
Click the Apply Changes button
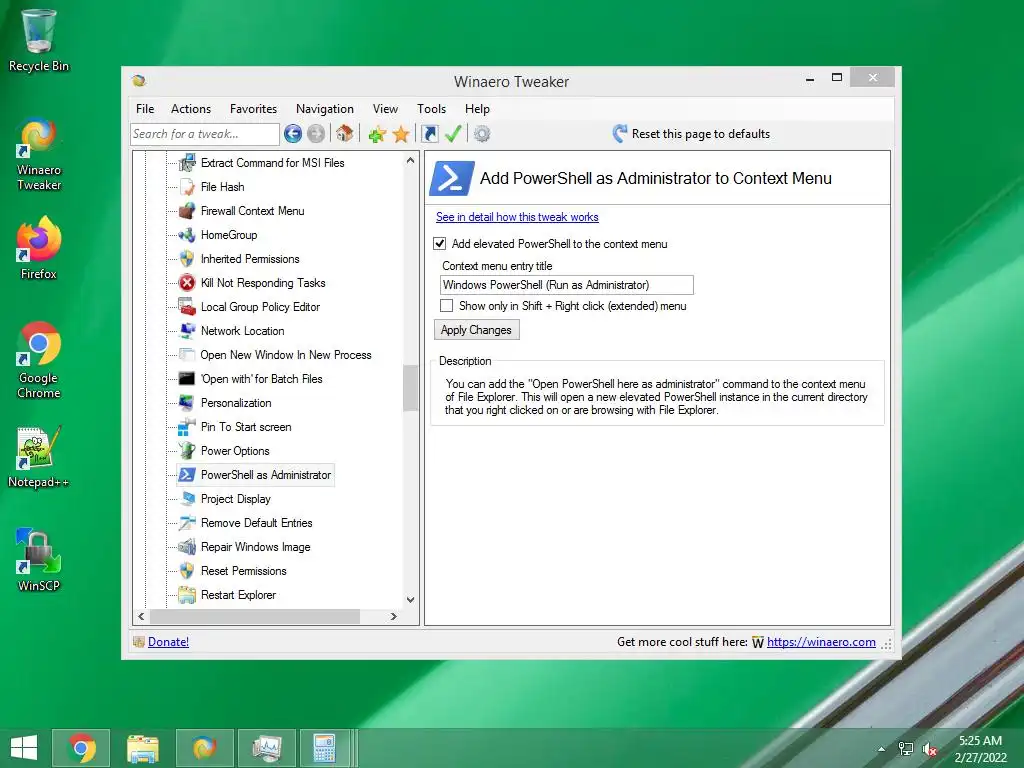tap(477, 330)
